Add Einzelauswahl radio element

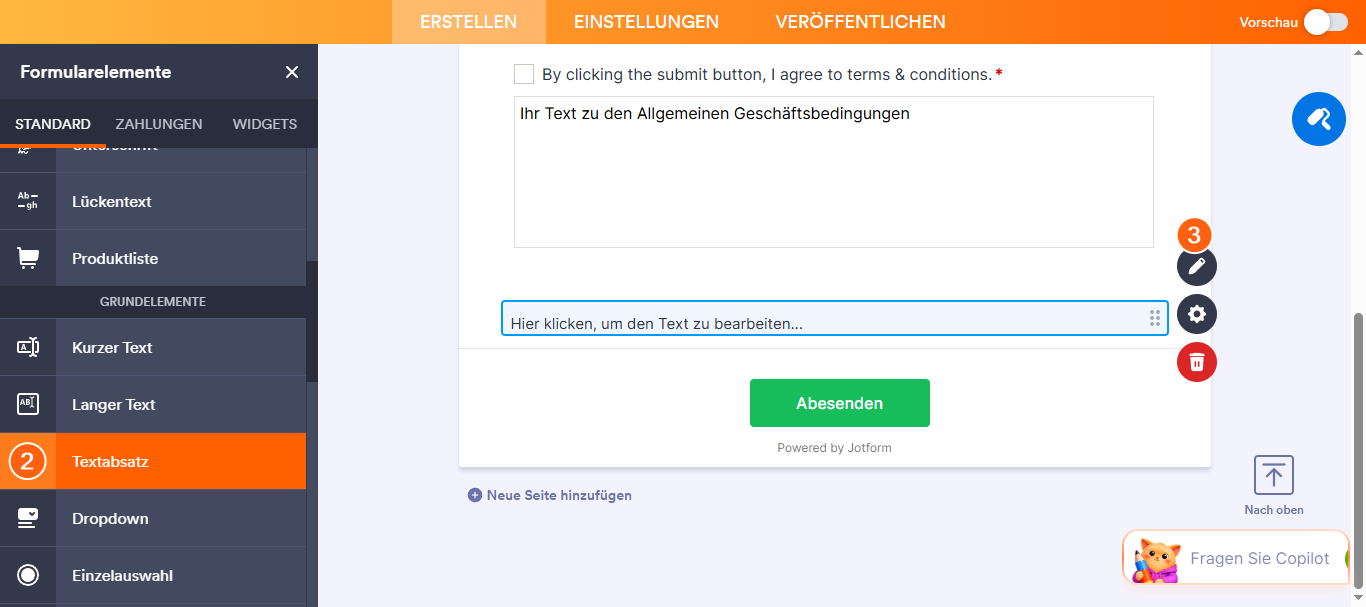(153, 575)
